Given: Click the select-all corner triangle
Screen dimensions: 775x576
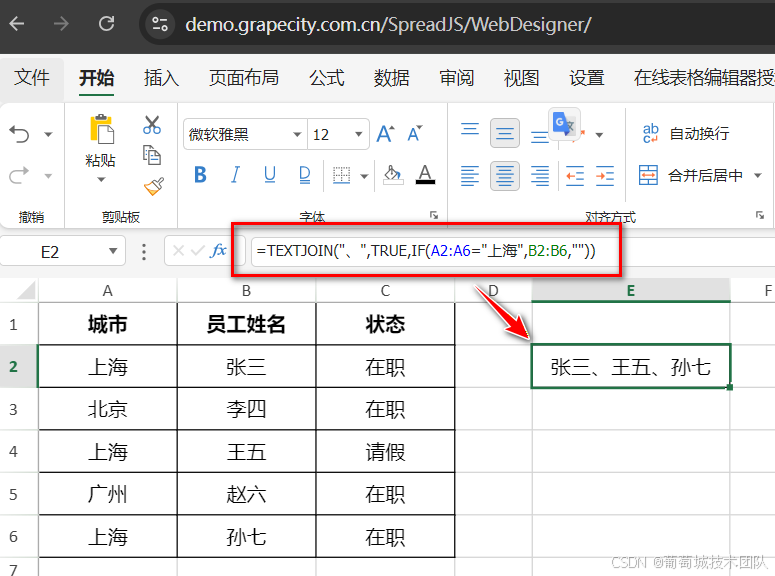Looking at the screenshot, I should click(x=26, y=290).
